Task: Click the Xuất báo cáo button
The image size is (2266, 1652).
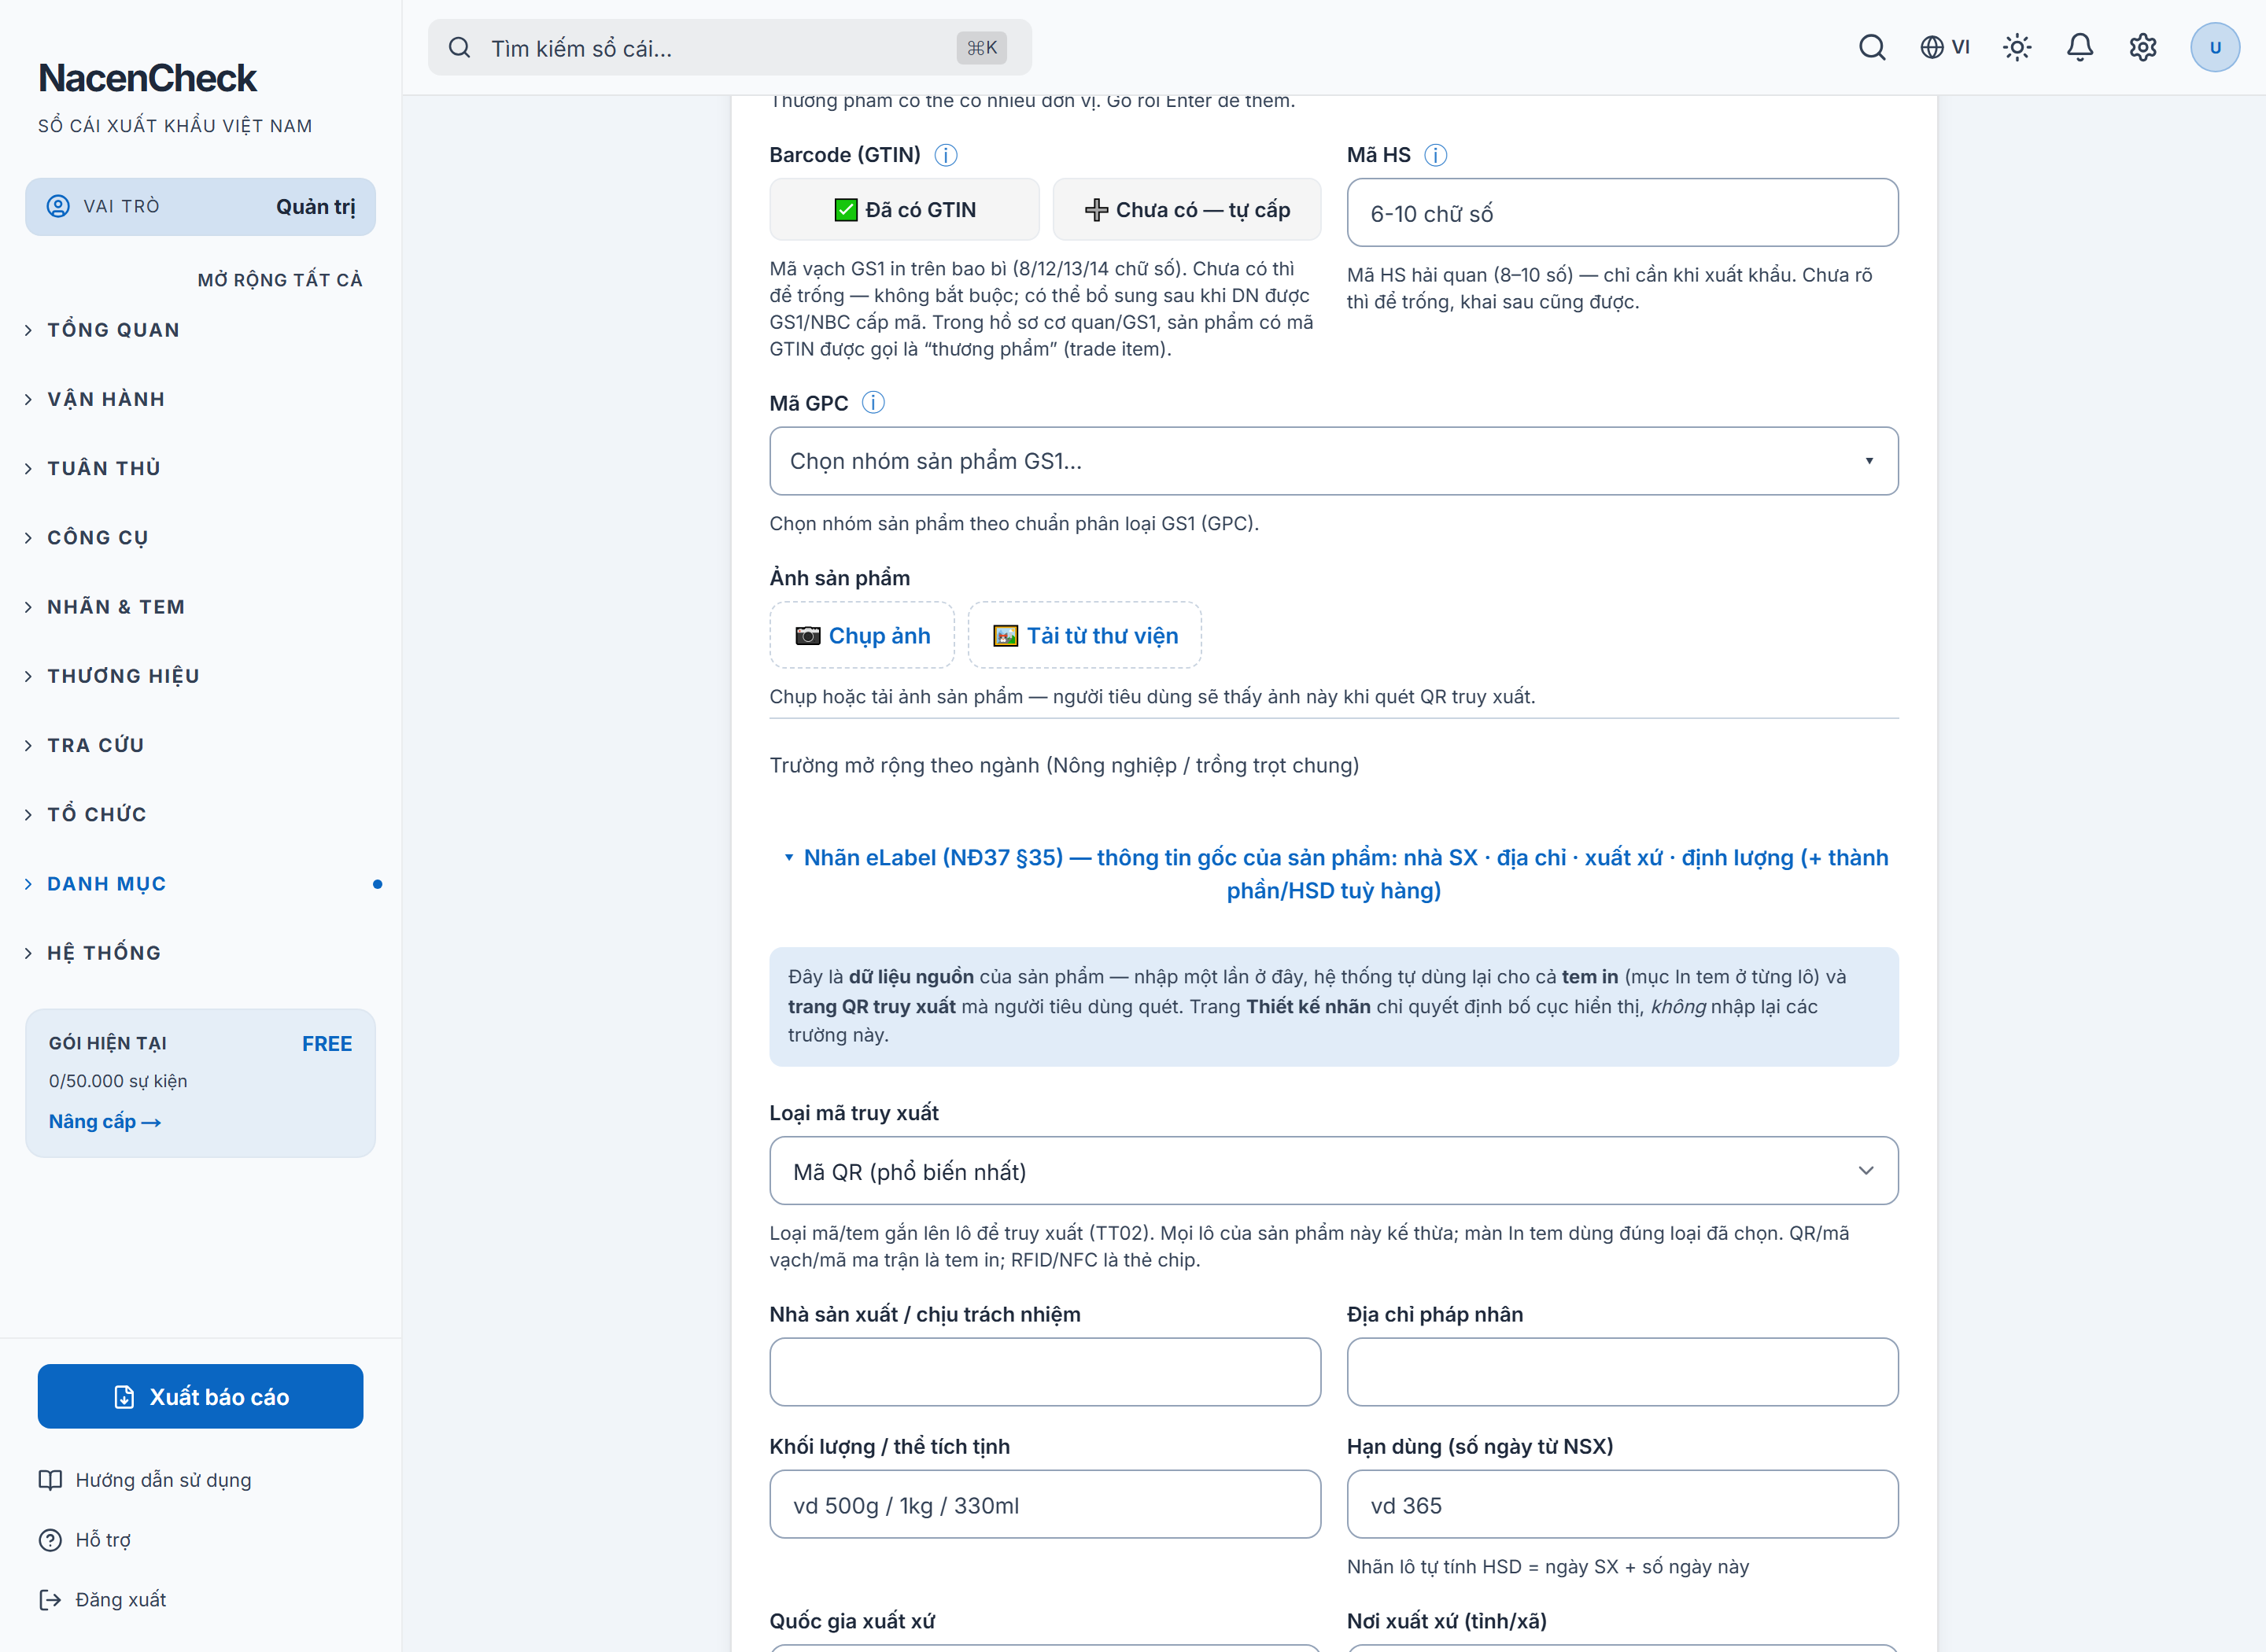Action: point(200,1397)
